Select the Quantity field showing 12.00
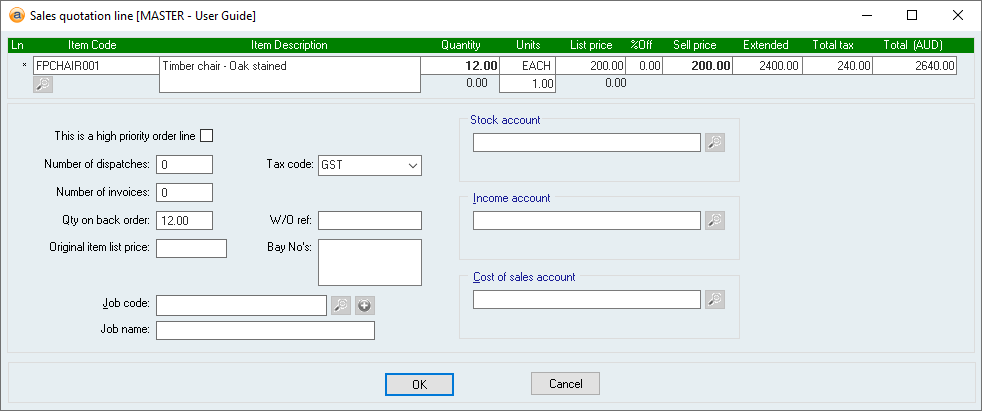The height and width of the screenshot is (411, 982). coord(460,66)
